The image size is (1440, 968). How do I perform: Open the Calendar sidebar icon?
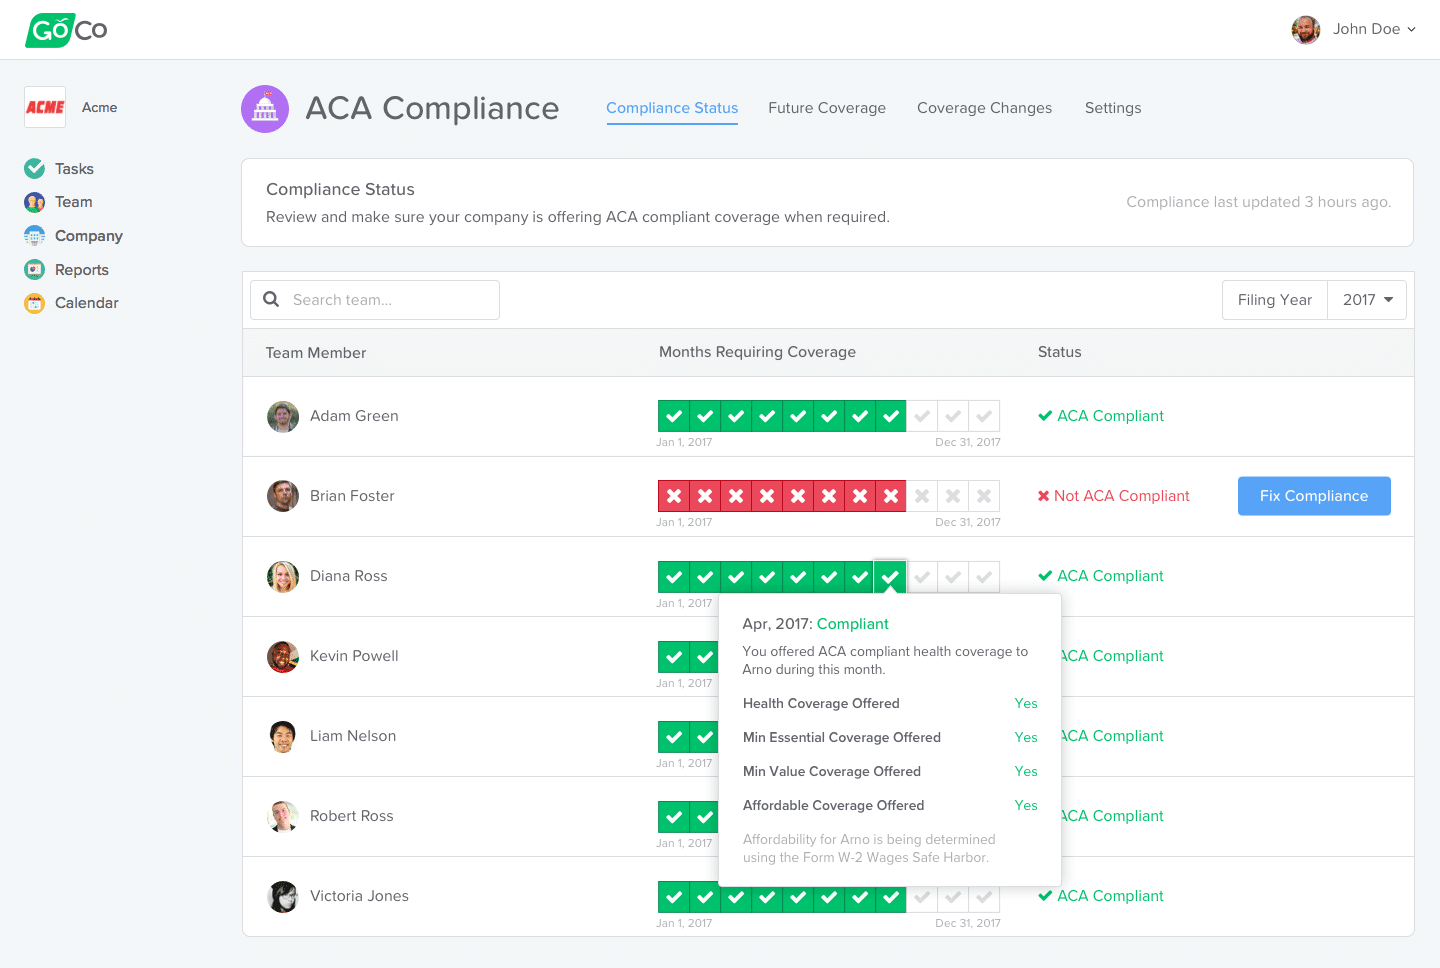click(x=35, y=303)
